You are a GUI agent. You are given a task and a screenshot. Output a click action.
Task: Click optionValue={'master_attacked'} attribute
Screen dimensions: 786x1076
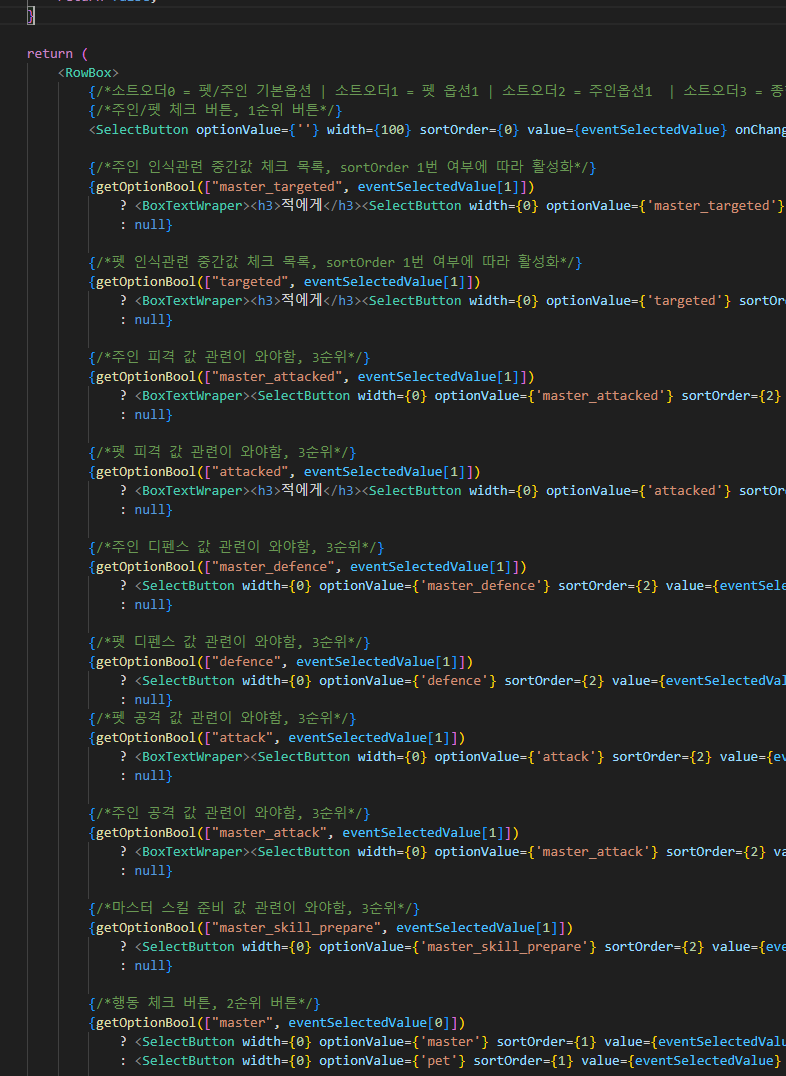(554, 396)
